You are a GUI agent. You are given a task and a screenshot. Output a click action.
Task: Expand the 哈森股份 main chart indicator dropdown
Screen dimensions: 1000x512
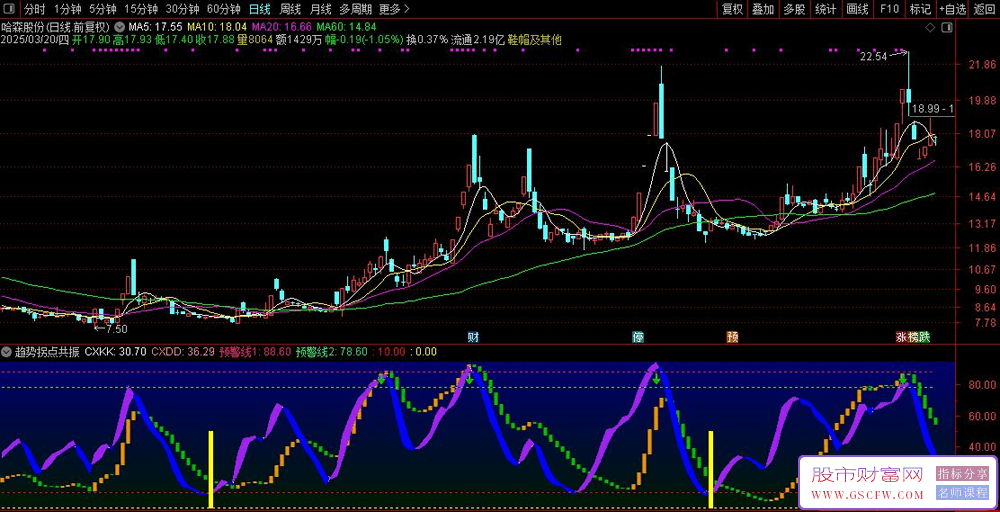click(121, 27)
